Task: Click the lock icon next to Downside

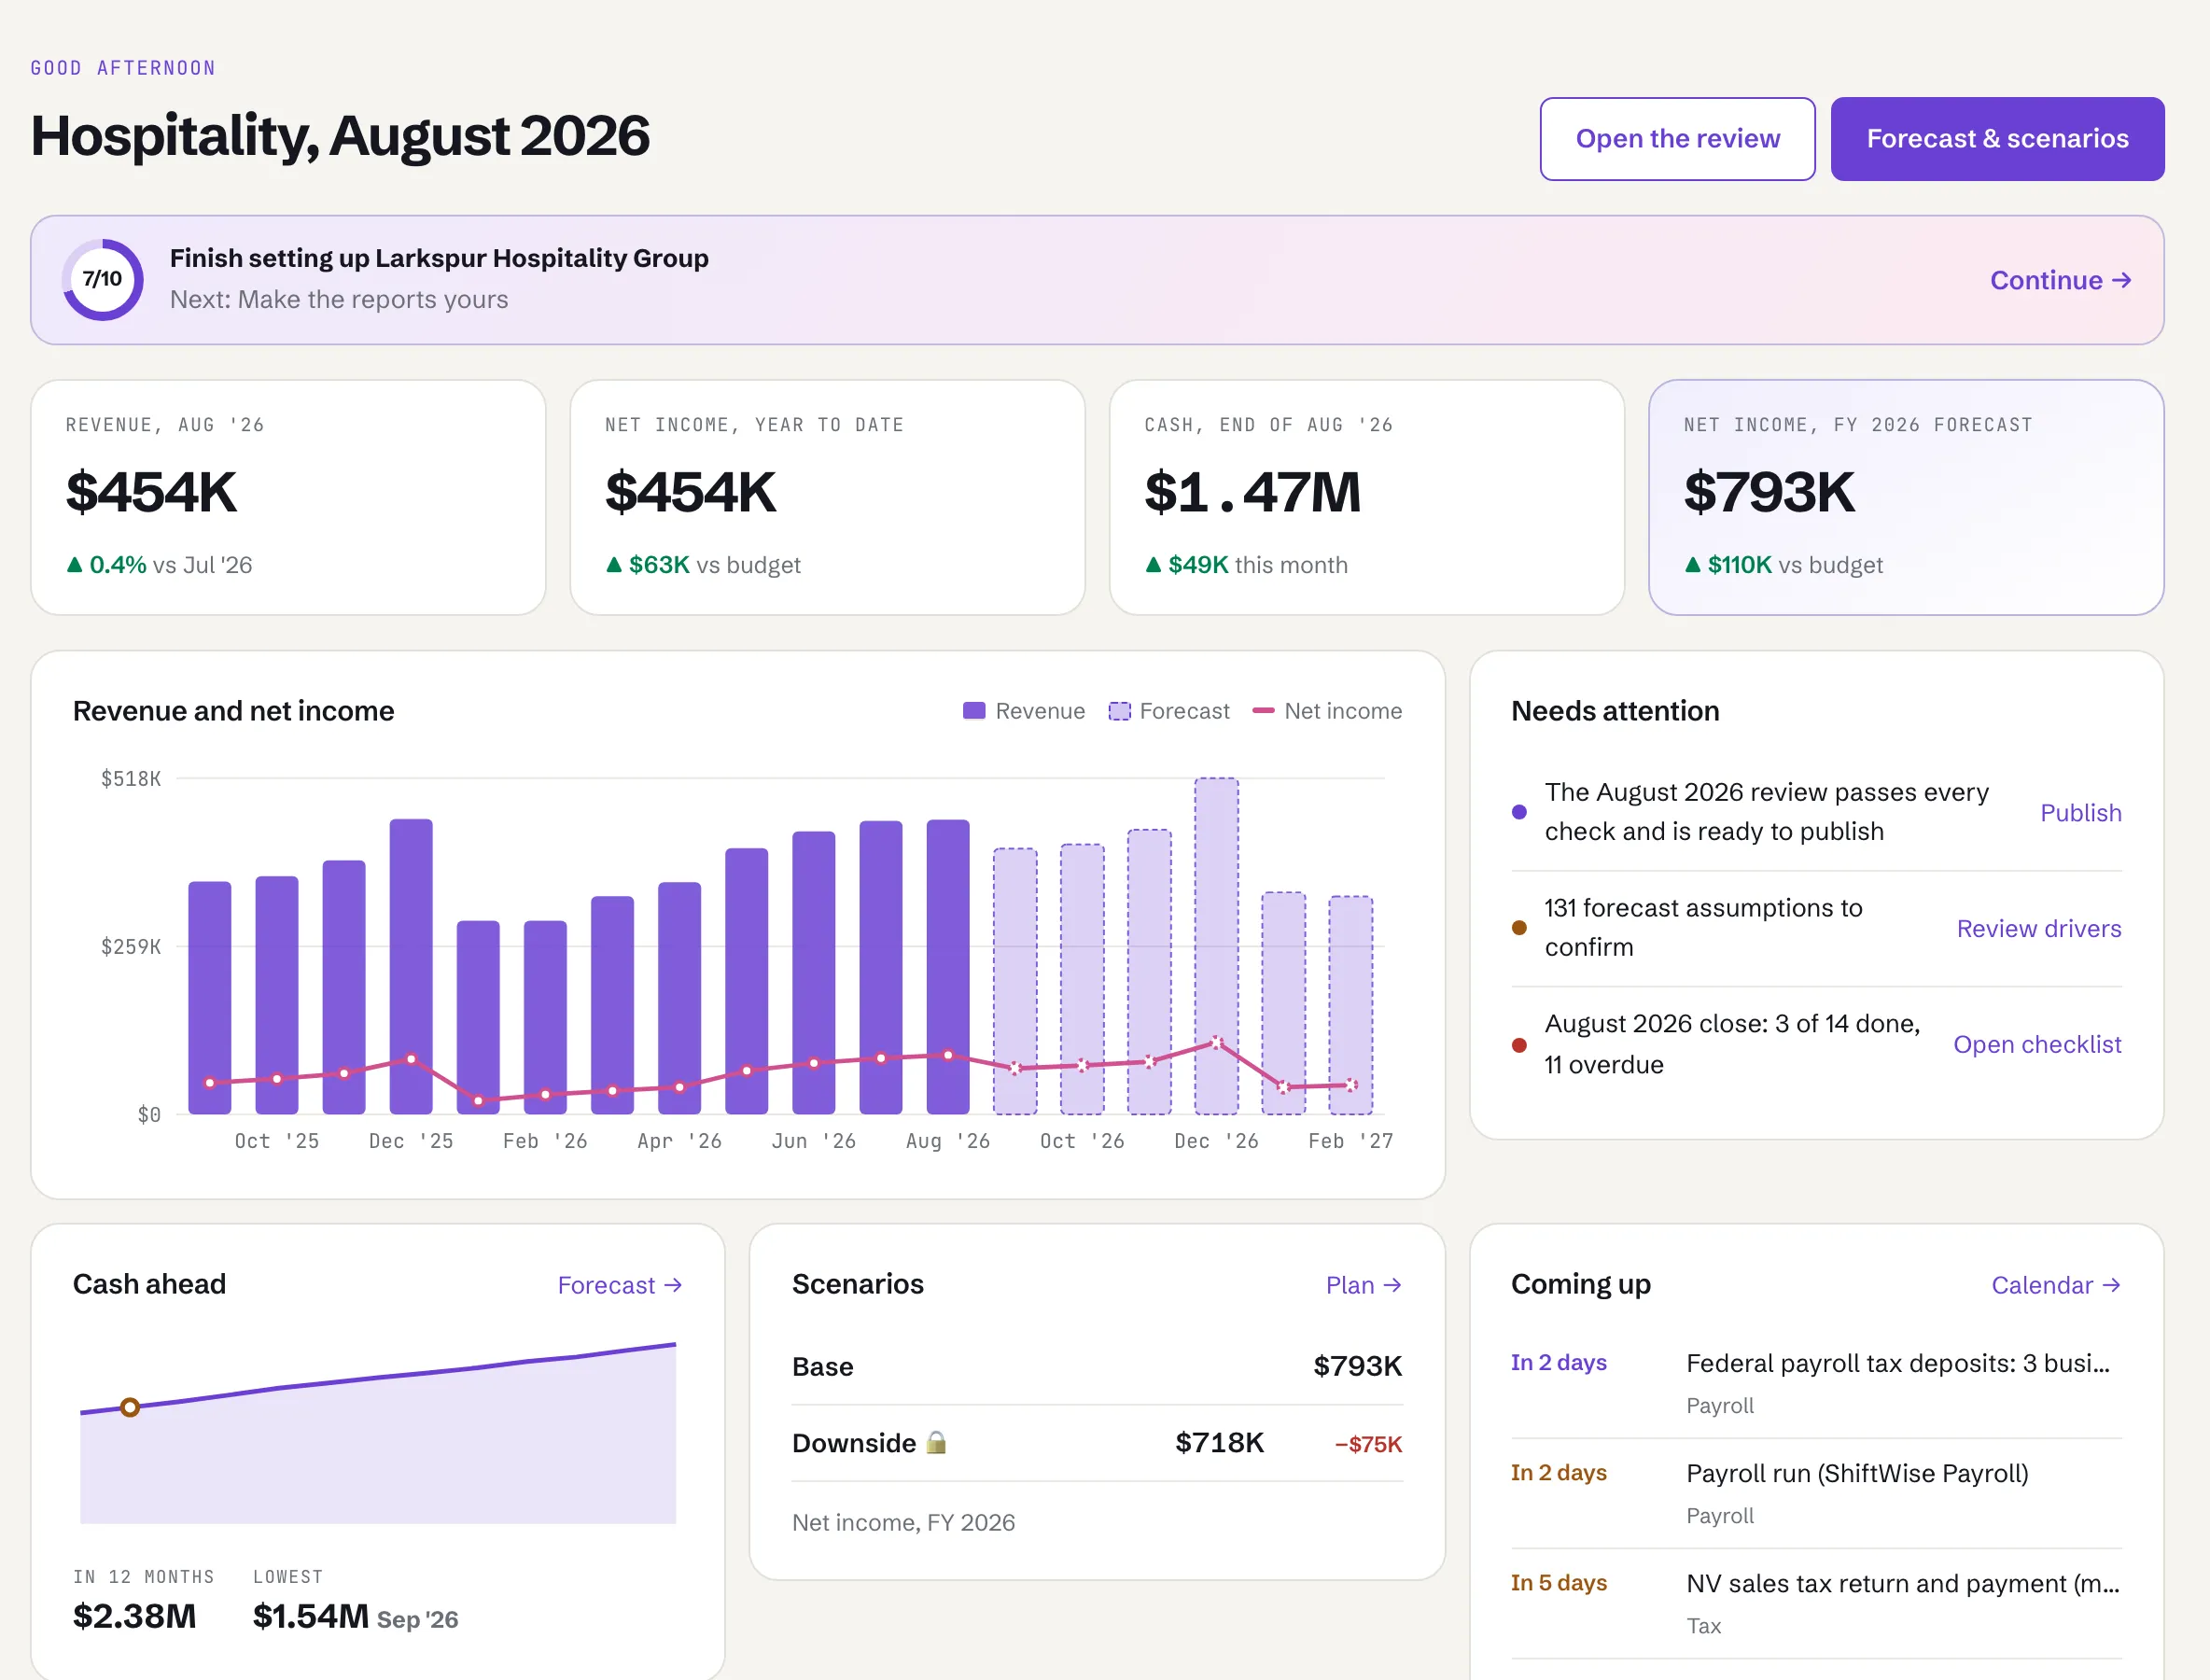Action: coord(936,1442)
